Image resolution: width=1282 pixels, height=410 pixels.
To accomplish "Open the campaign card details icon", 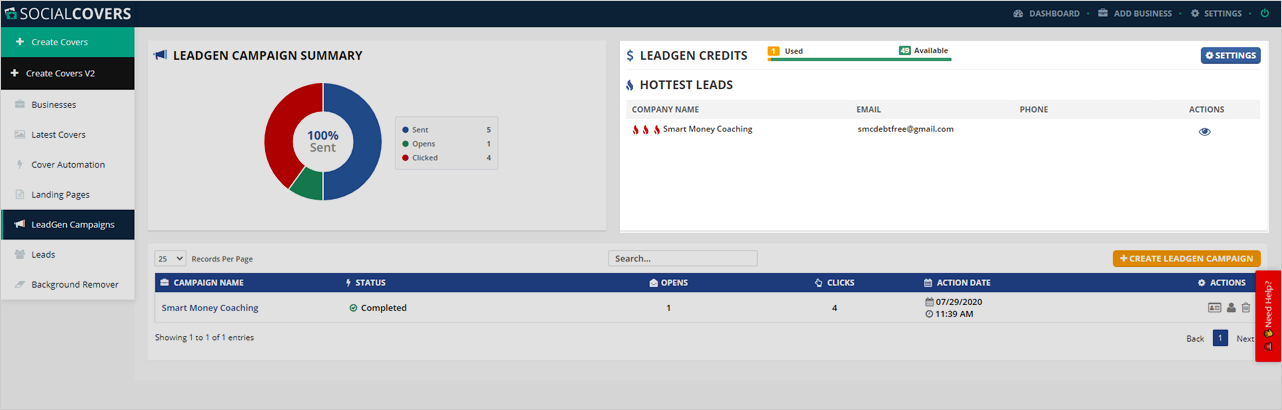I will [x=1214, y=308].
